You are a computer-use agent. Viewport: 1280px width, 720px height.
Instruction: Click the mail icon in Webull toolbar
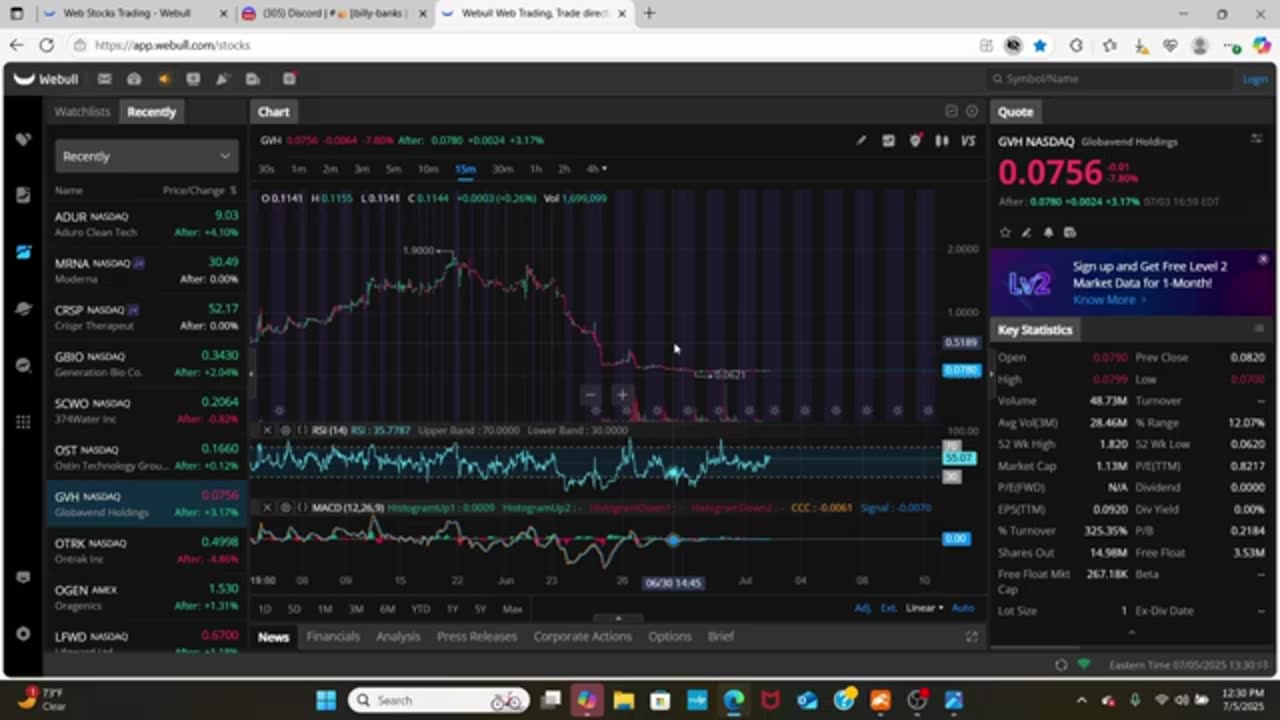tap(104, 79)
